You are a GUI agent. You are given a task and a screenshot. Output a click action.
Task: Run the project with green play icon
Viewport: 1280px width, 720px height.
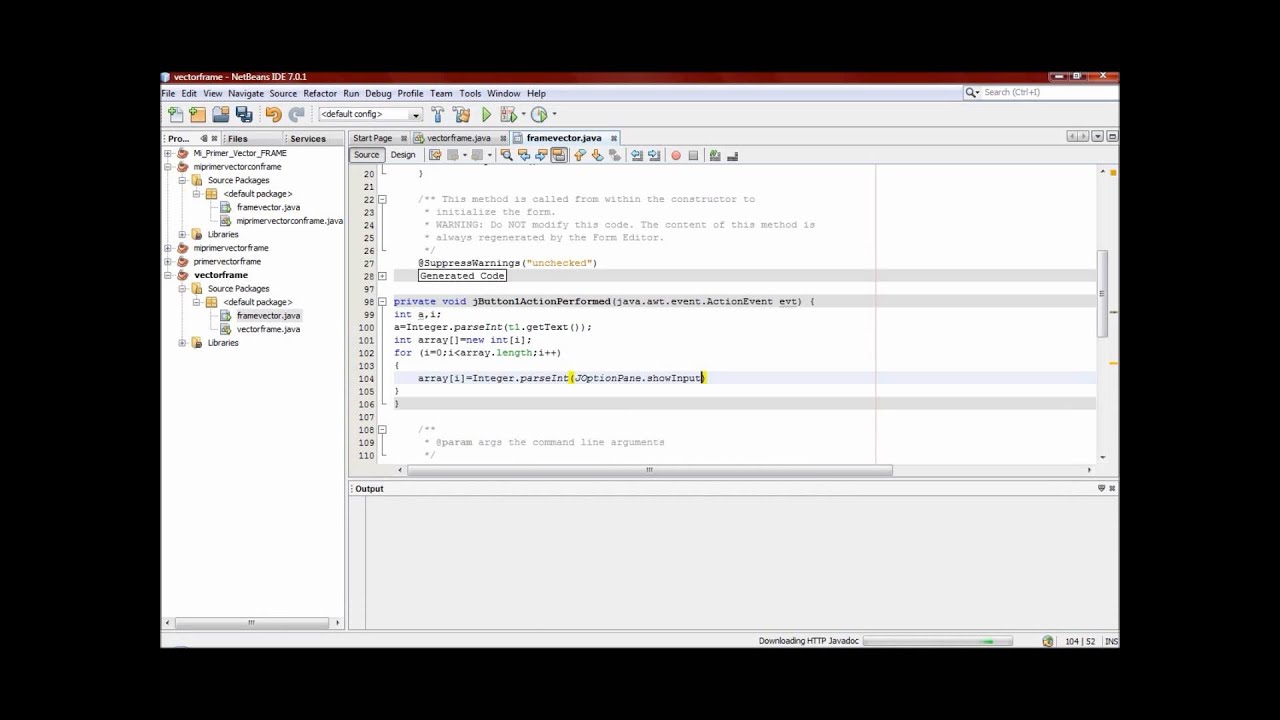click(486, 114)
